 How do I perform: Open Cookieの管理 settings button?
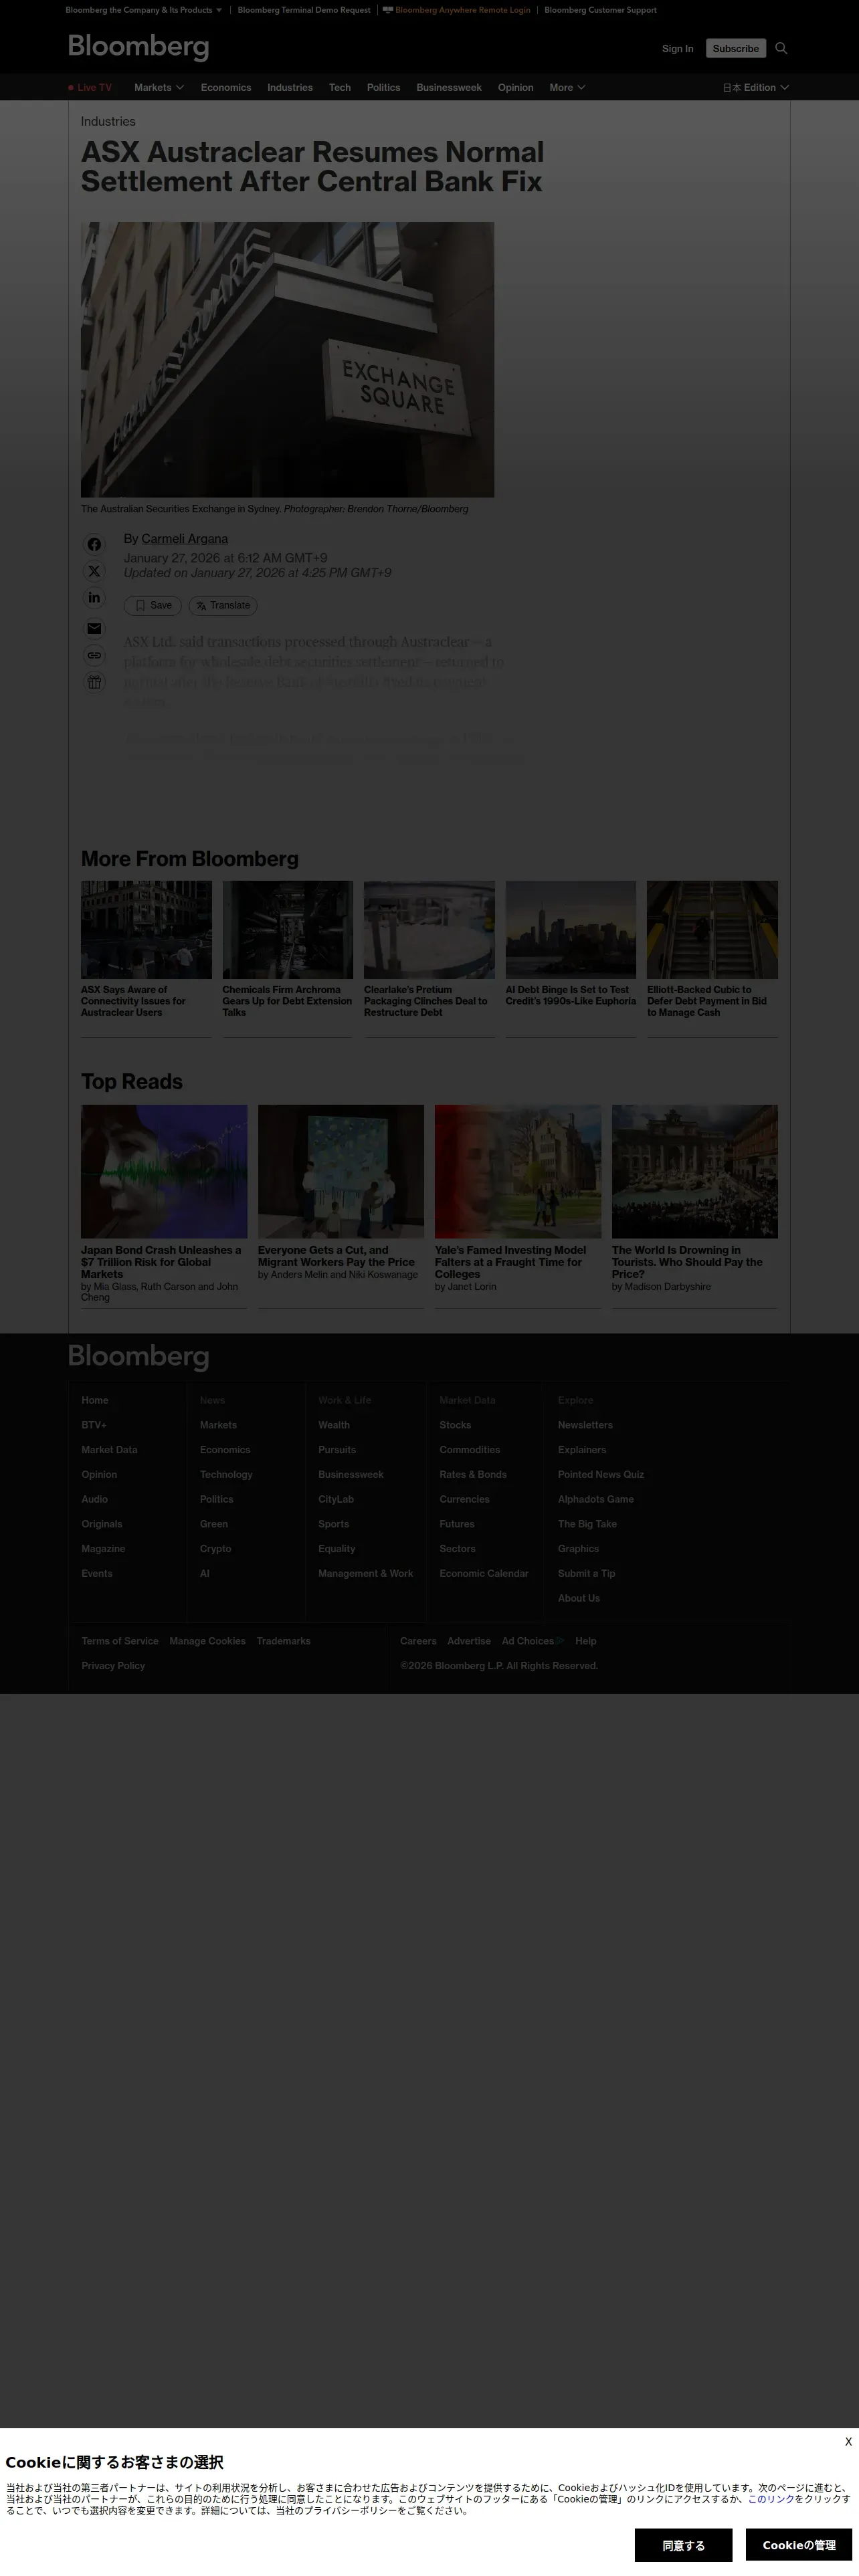click(x=798, y=2545)
